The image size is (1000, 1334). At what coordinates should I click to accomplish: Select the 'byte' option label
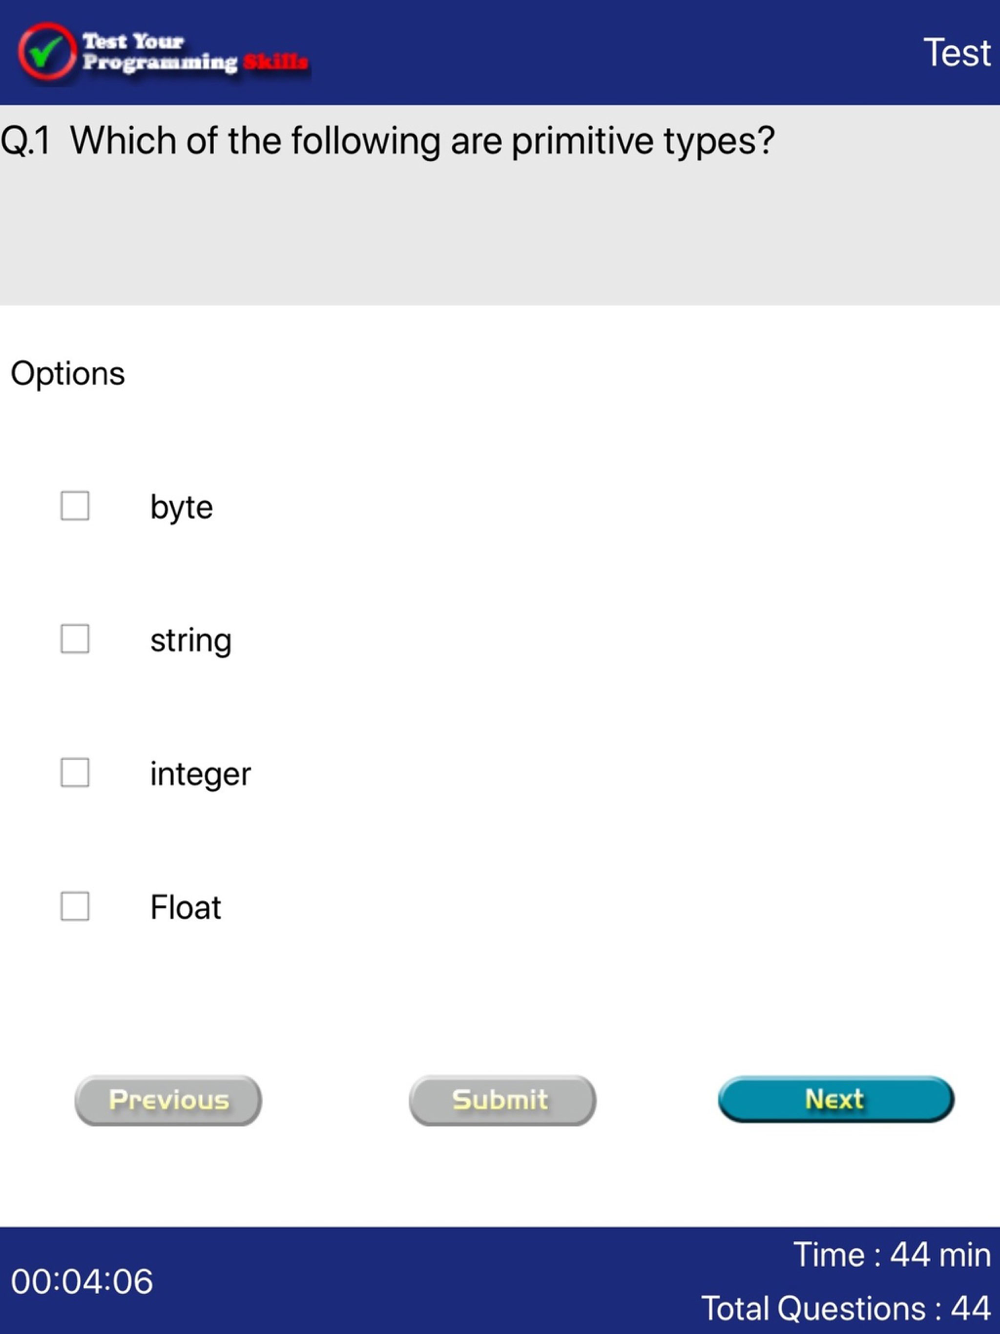[181, 507]
